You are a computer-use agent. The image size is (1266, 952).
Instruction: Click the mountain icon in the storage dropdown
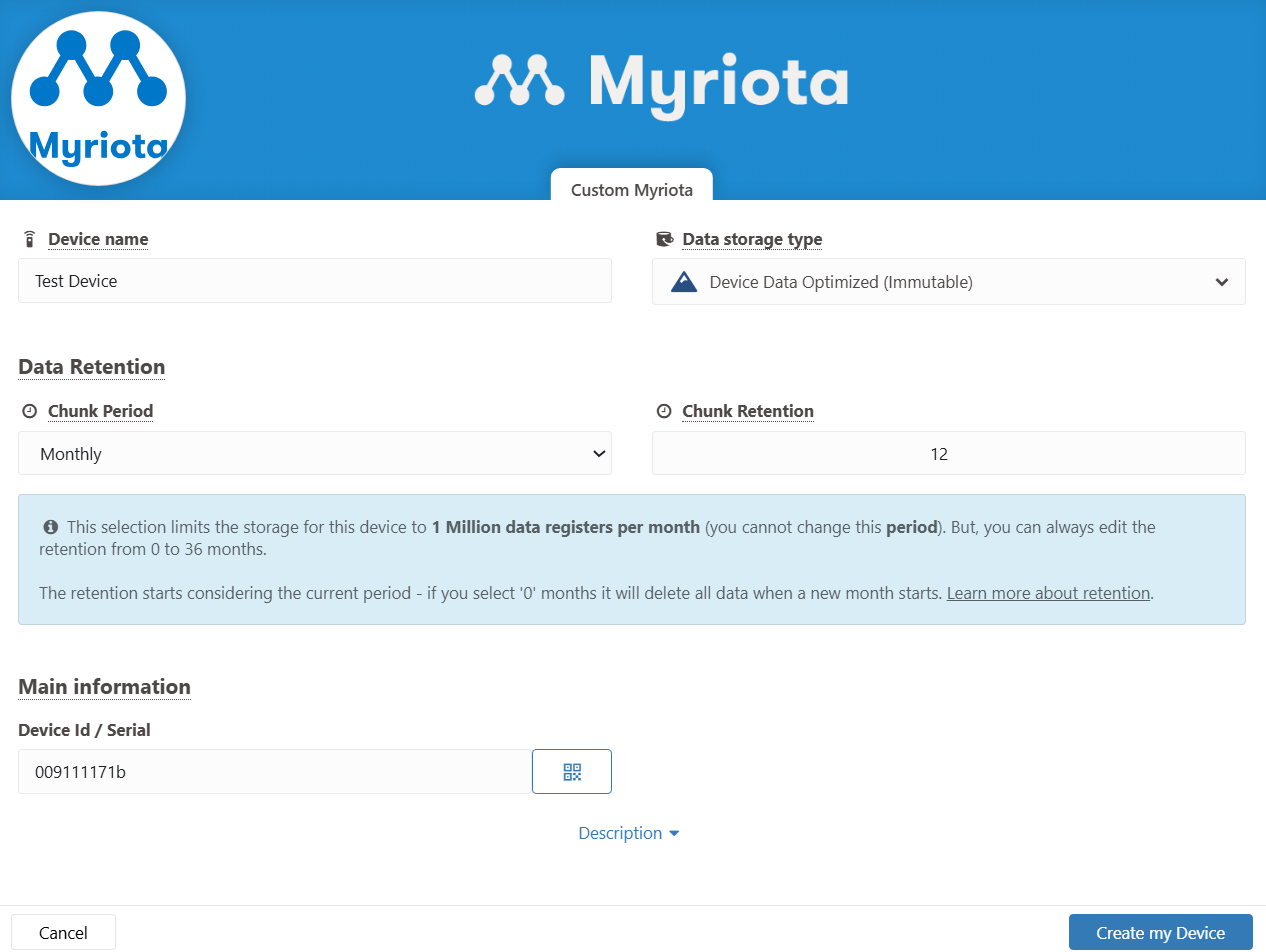point(684,282)
